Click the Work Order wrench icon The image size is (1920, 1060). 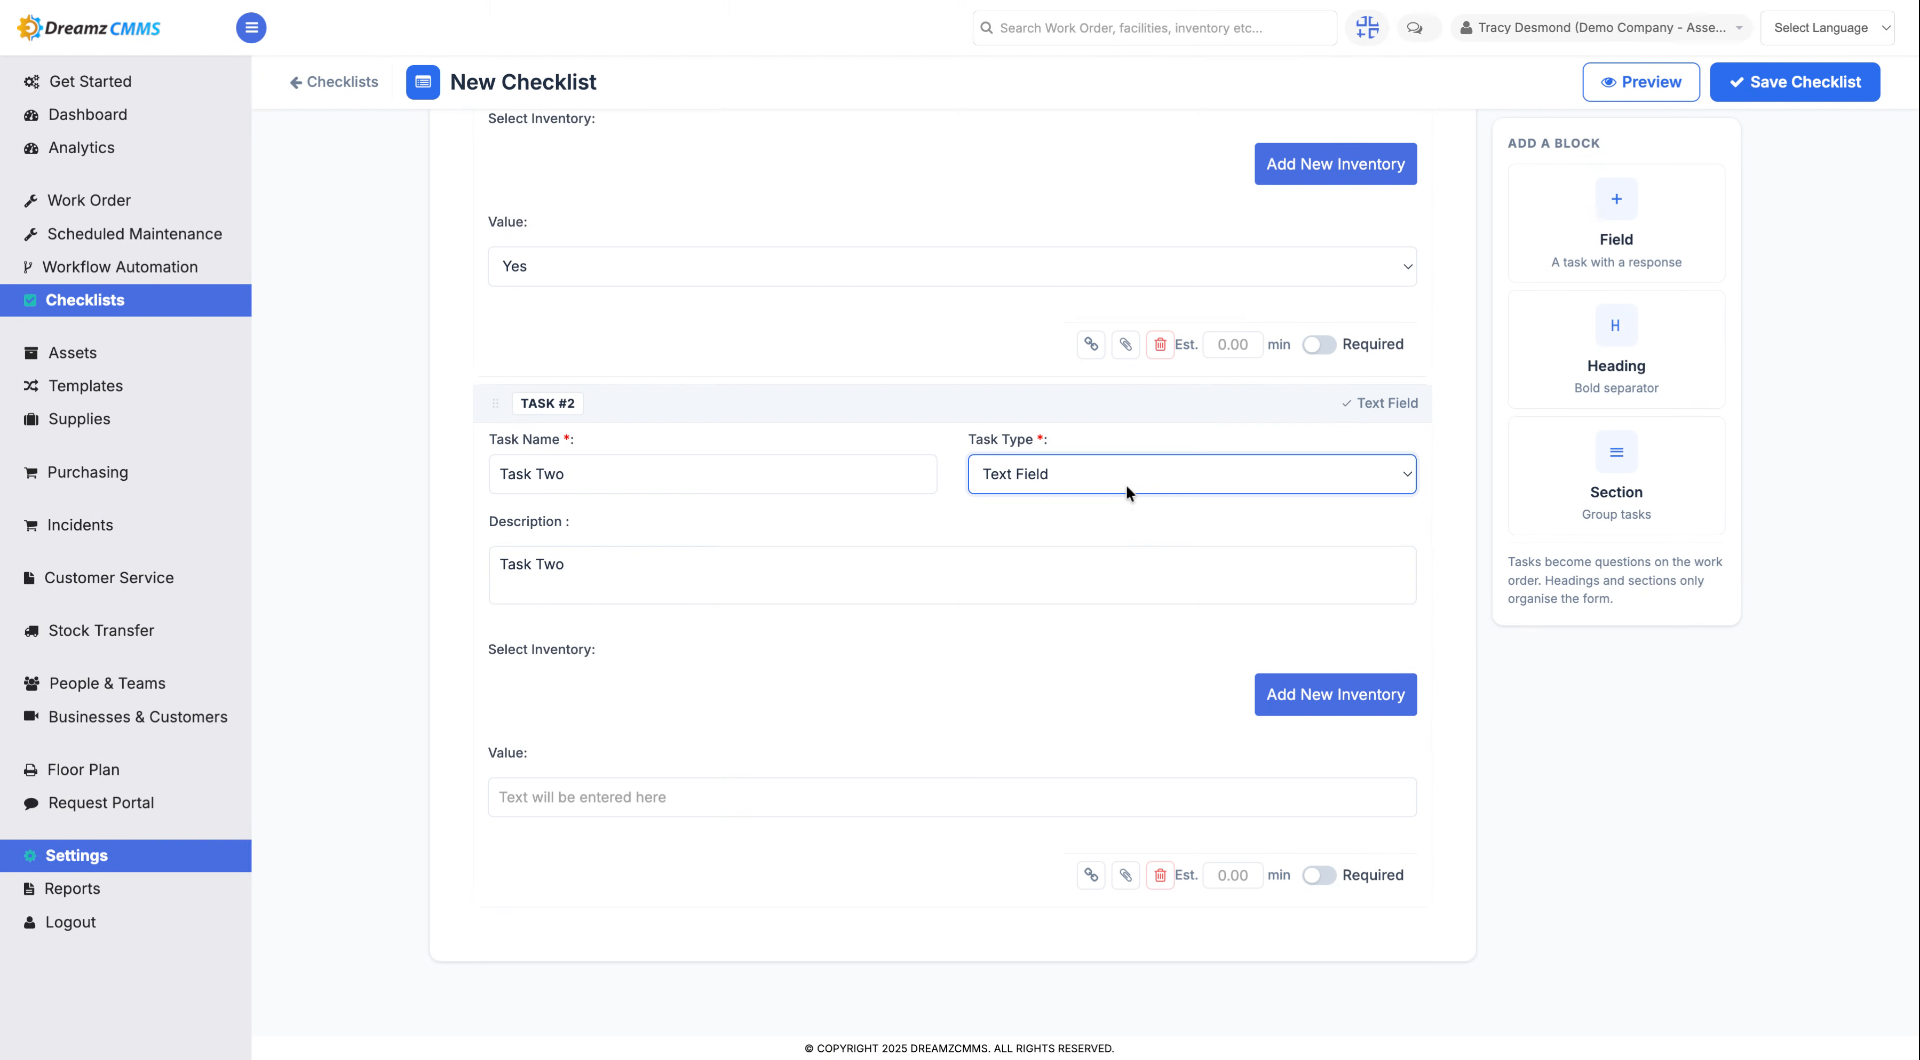31,201
